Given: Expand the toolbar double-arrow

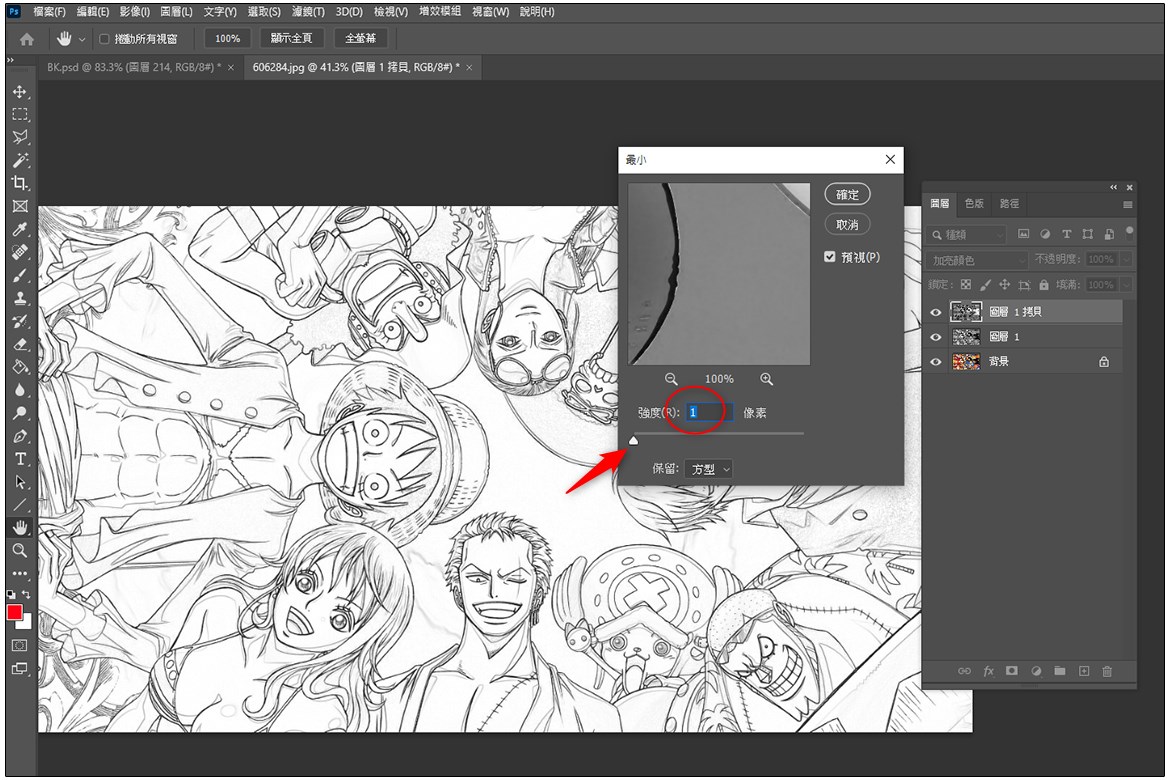Looking at the screenshot, I should coord(10,60).
